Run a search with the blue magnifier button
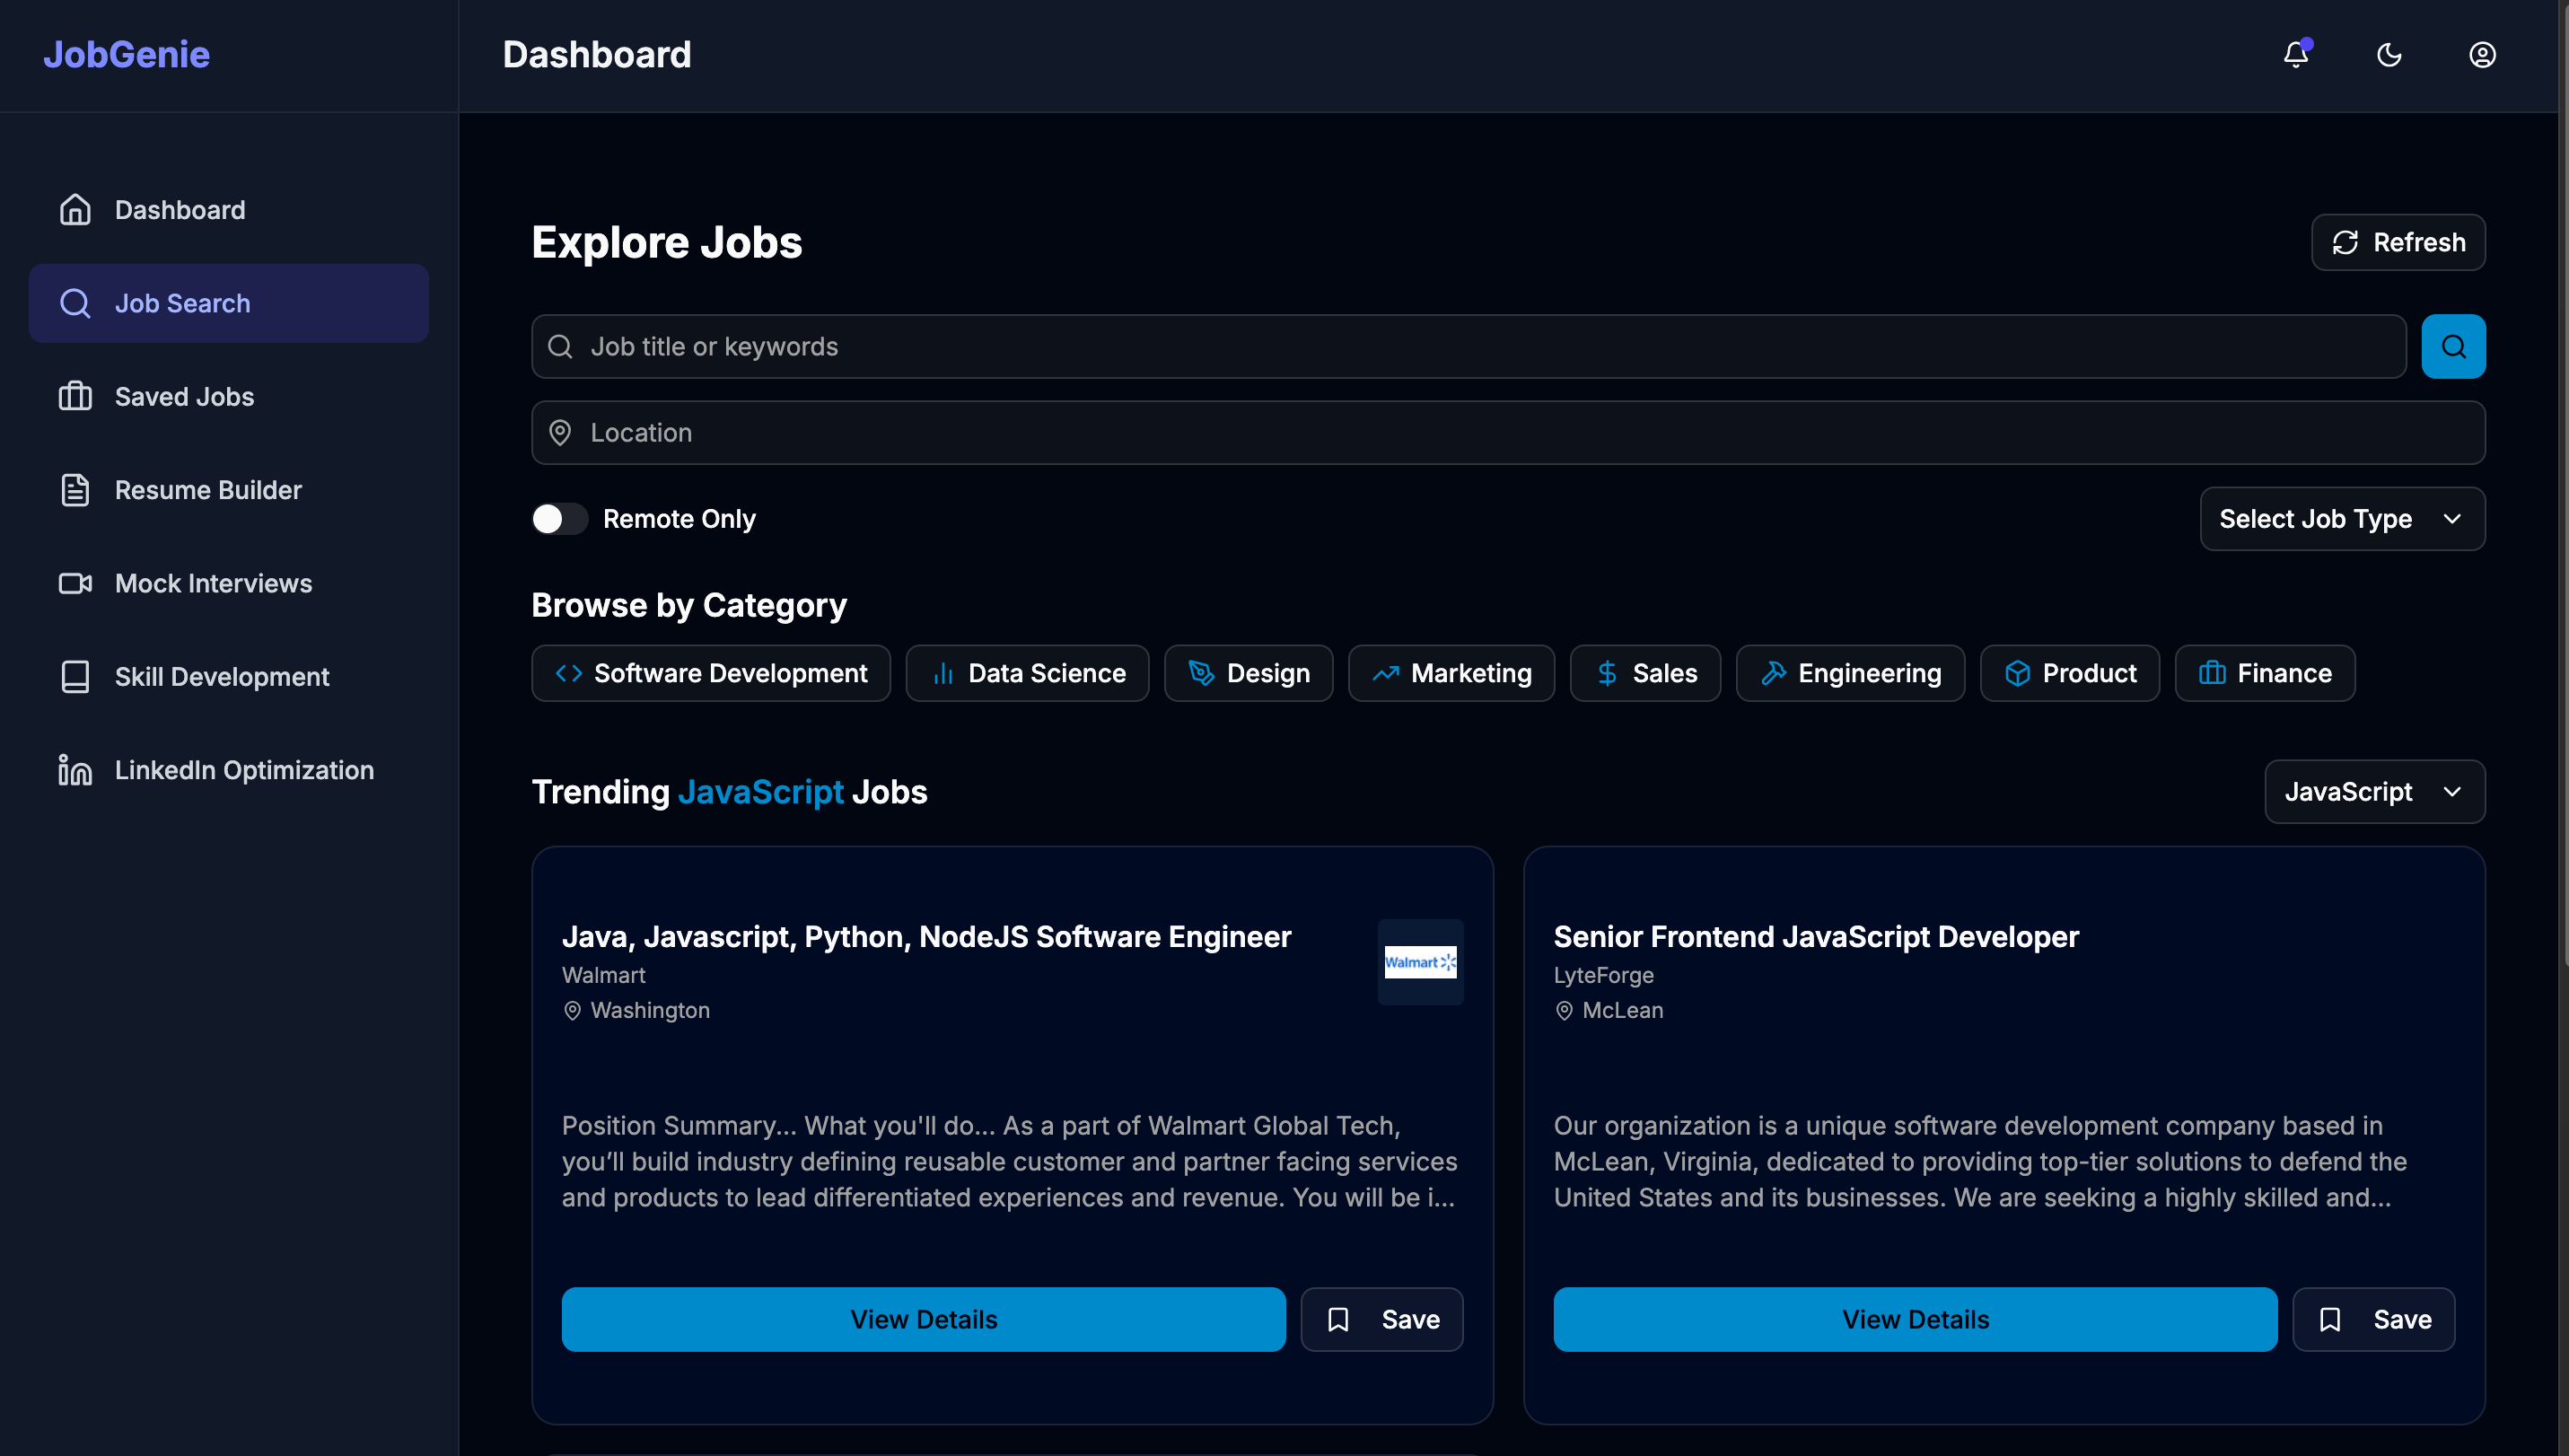Viewport: 2569px width, 1456px height. pos(2454,346)
